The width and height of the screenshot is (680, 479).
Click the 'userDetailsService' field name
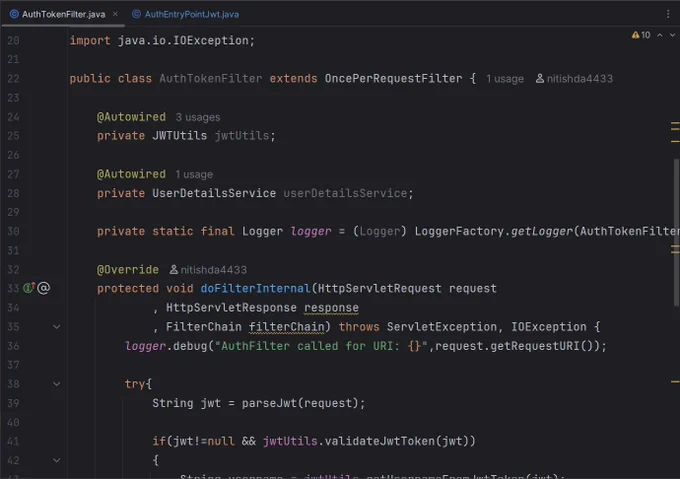(x=345, y=193)
